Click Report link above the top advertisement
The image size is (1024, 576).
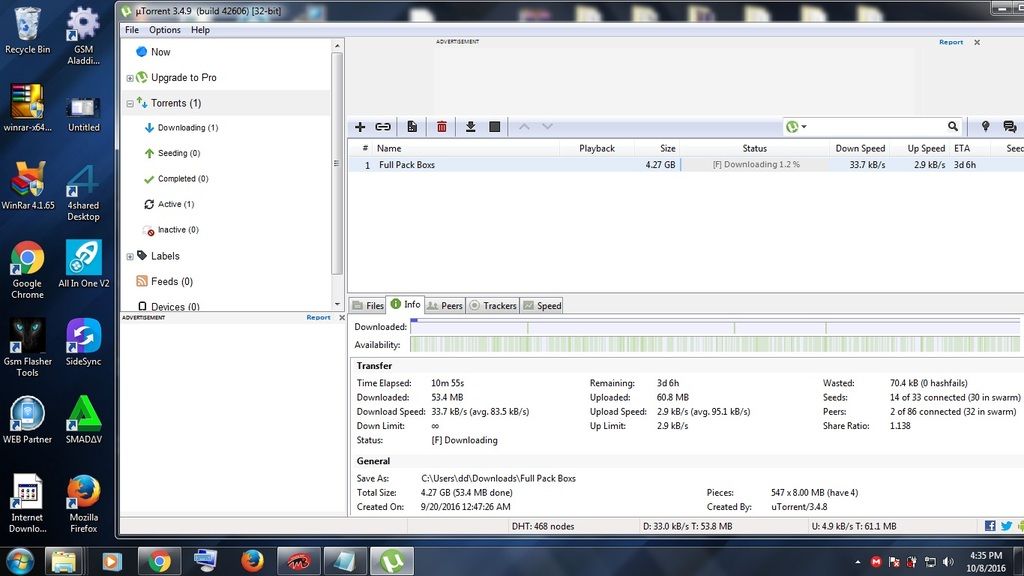point(951,42)
